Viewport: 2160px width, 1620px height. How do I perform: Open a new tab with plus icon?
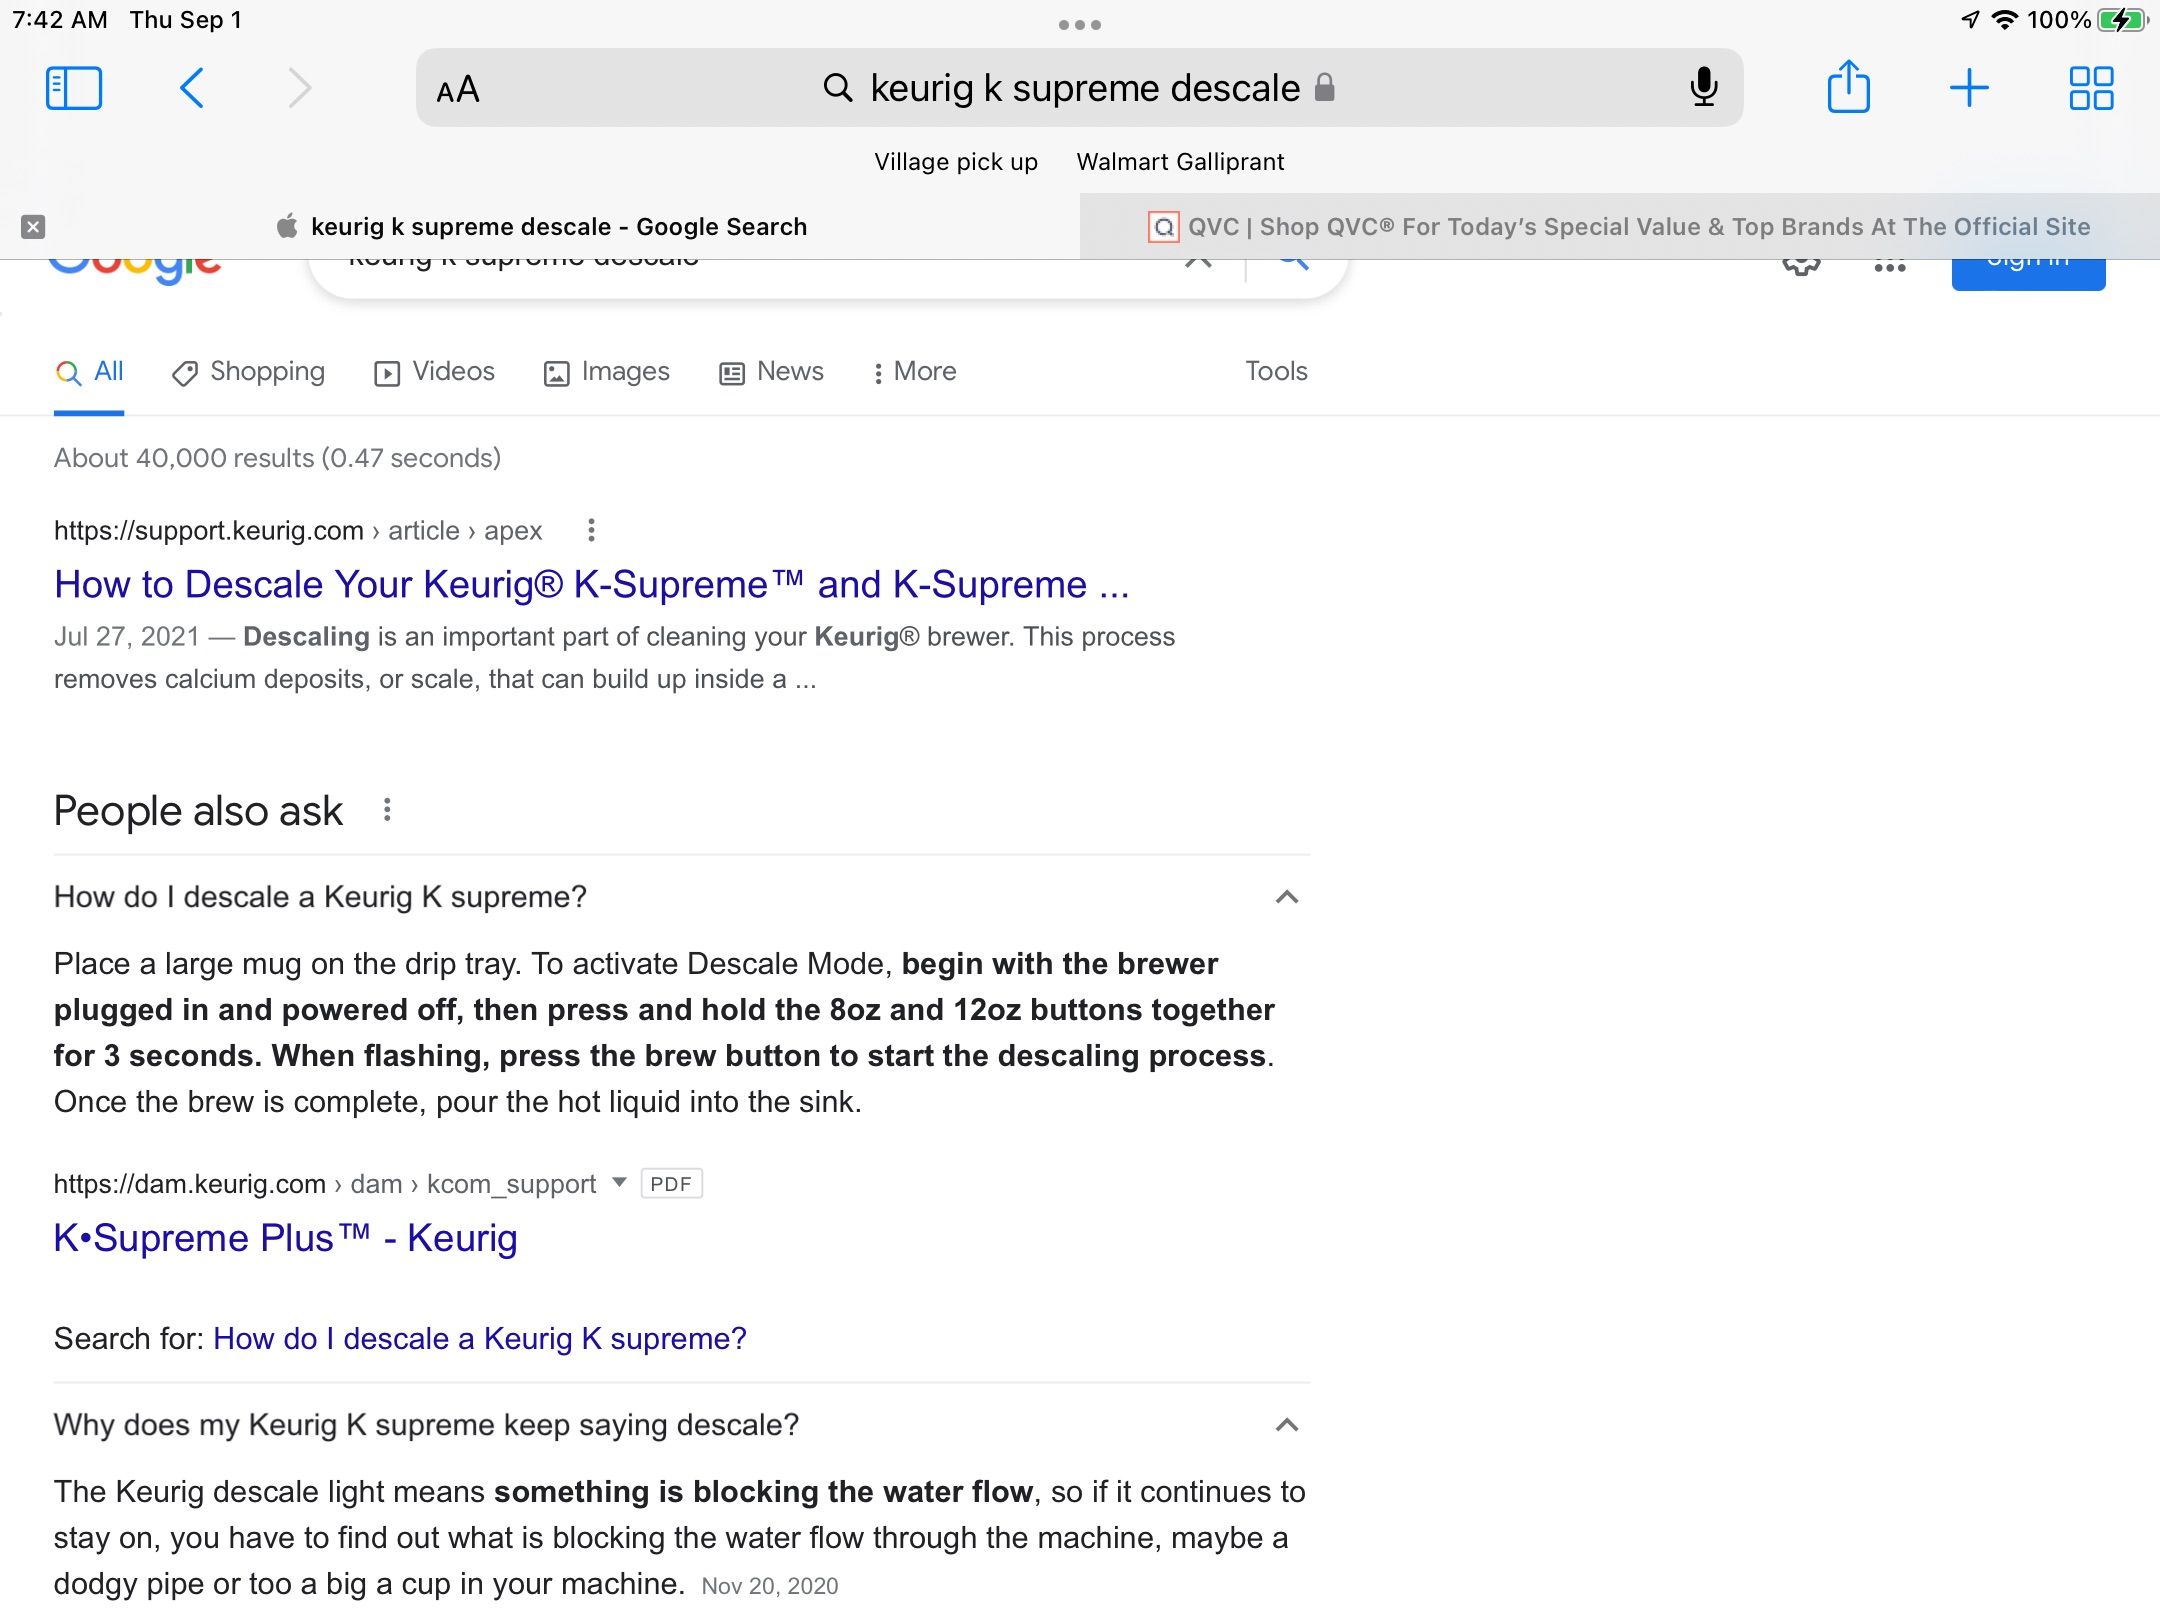[x=1969, y=88]
